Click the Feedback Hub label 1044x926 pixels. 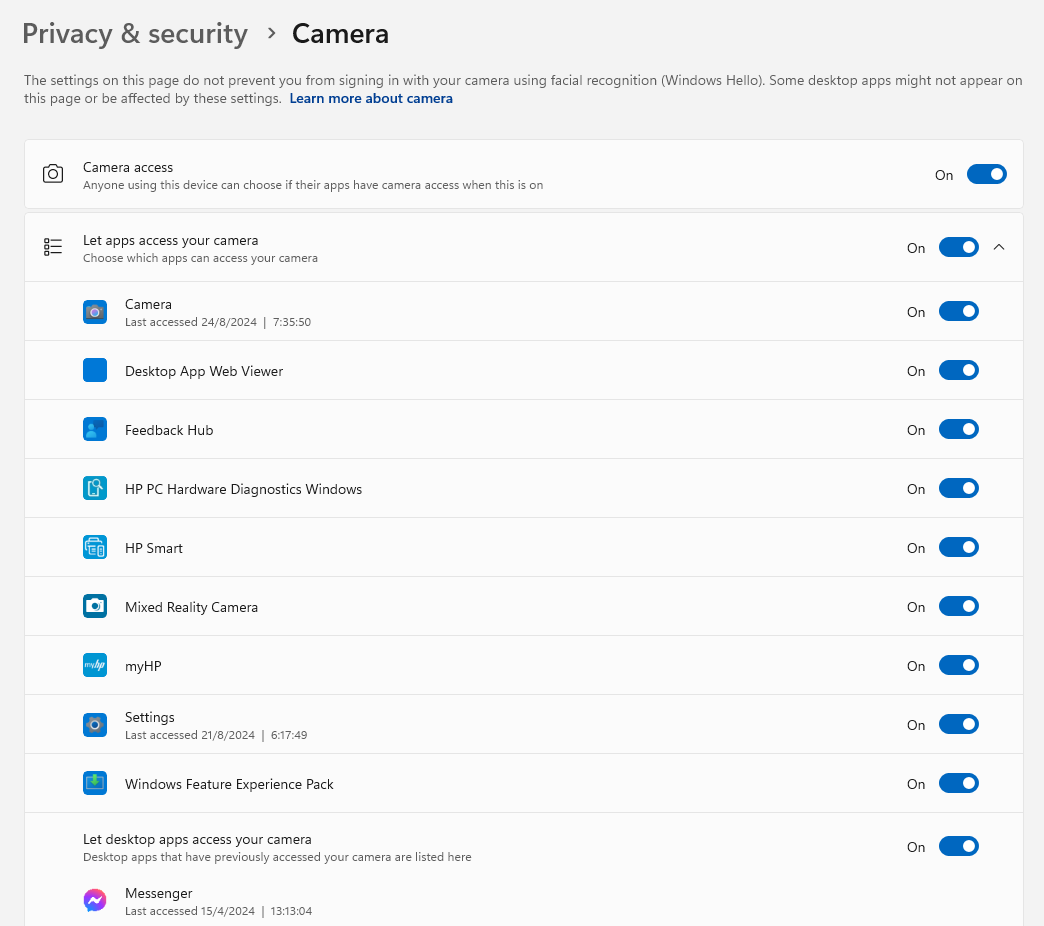coord(169,430)
